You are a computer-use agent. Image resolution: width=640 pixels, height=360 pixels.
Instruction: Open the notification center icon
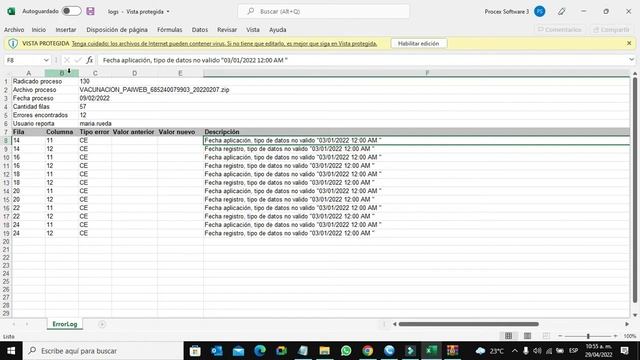pyautogui.click(x=624, y=351)
